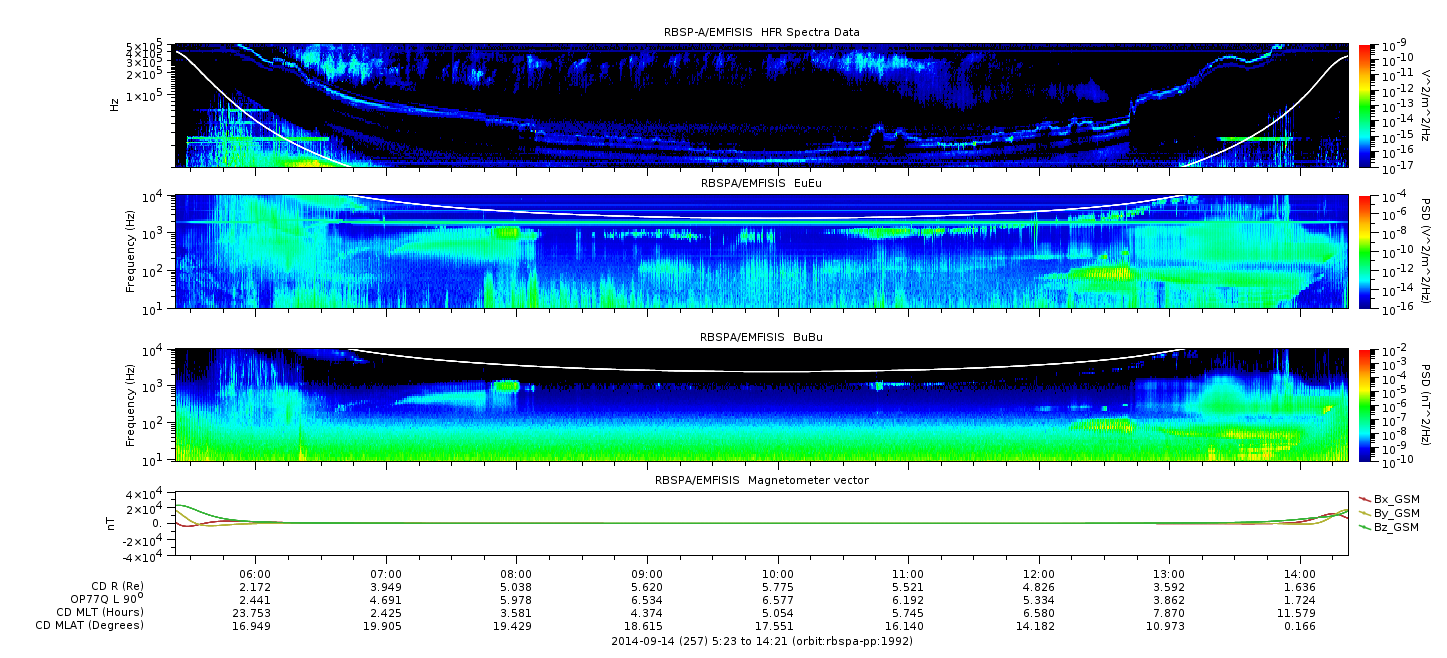
Task: Click the EuEu panel PSD color bar
Action: point(1364,250)
